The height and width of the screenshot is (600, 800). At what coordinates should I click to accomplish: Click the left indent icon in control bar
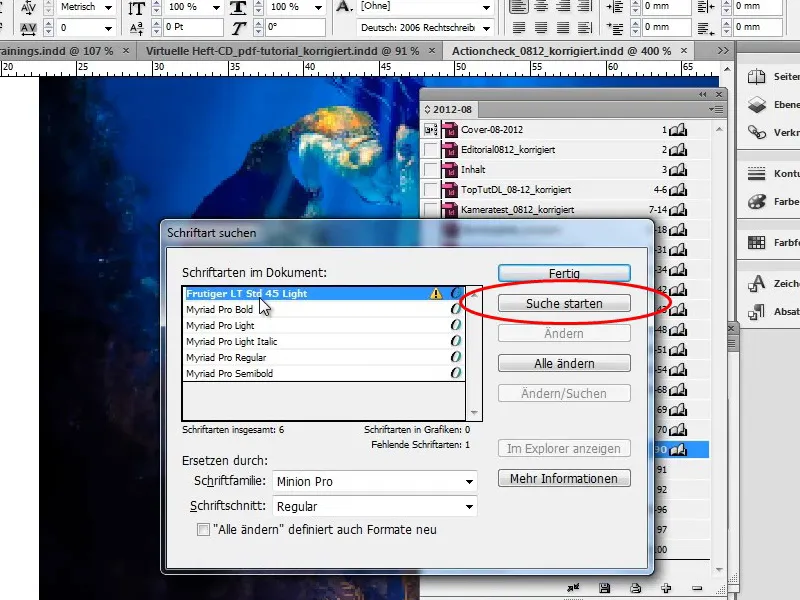[x=614, y=7]
